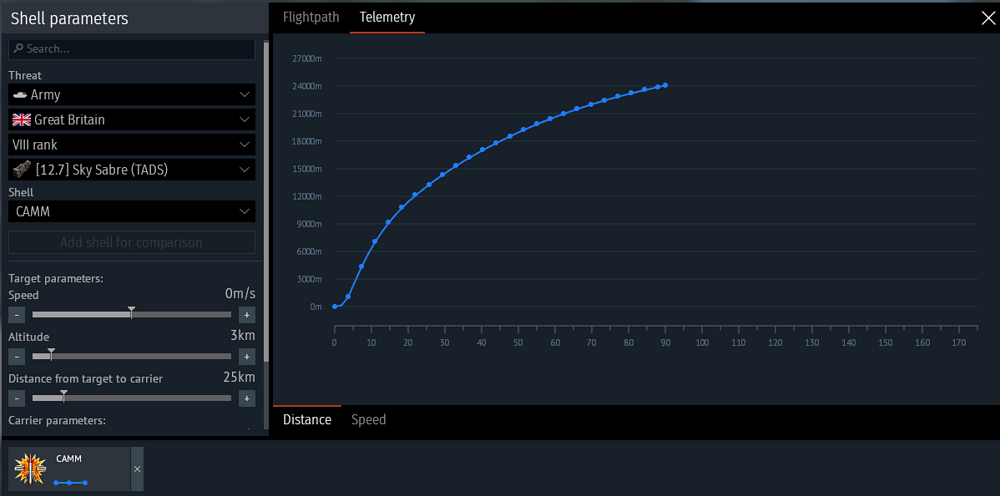The width and height of the screenshot is (1000, 496).
Task: Click the Sky Sabre vehicle icon
Action: (22, 169)
